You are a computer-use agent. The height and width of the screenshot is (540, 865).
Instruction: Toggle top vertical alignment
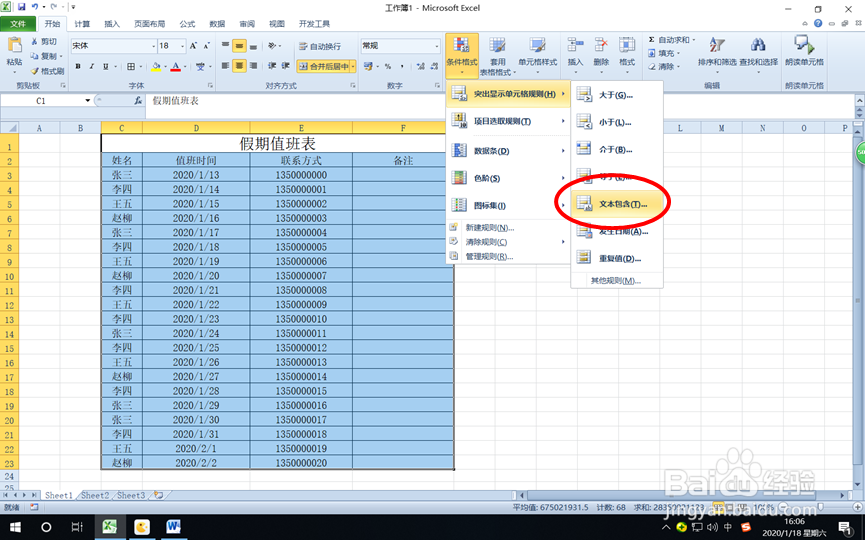pyautogui.click(x=225, y=46)
